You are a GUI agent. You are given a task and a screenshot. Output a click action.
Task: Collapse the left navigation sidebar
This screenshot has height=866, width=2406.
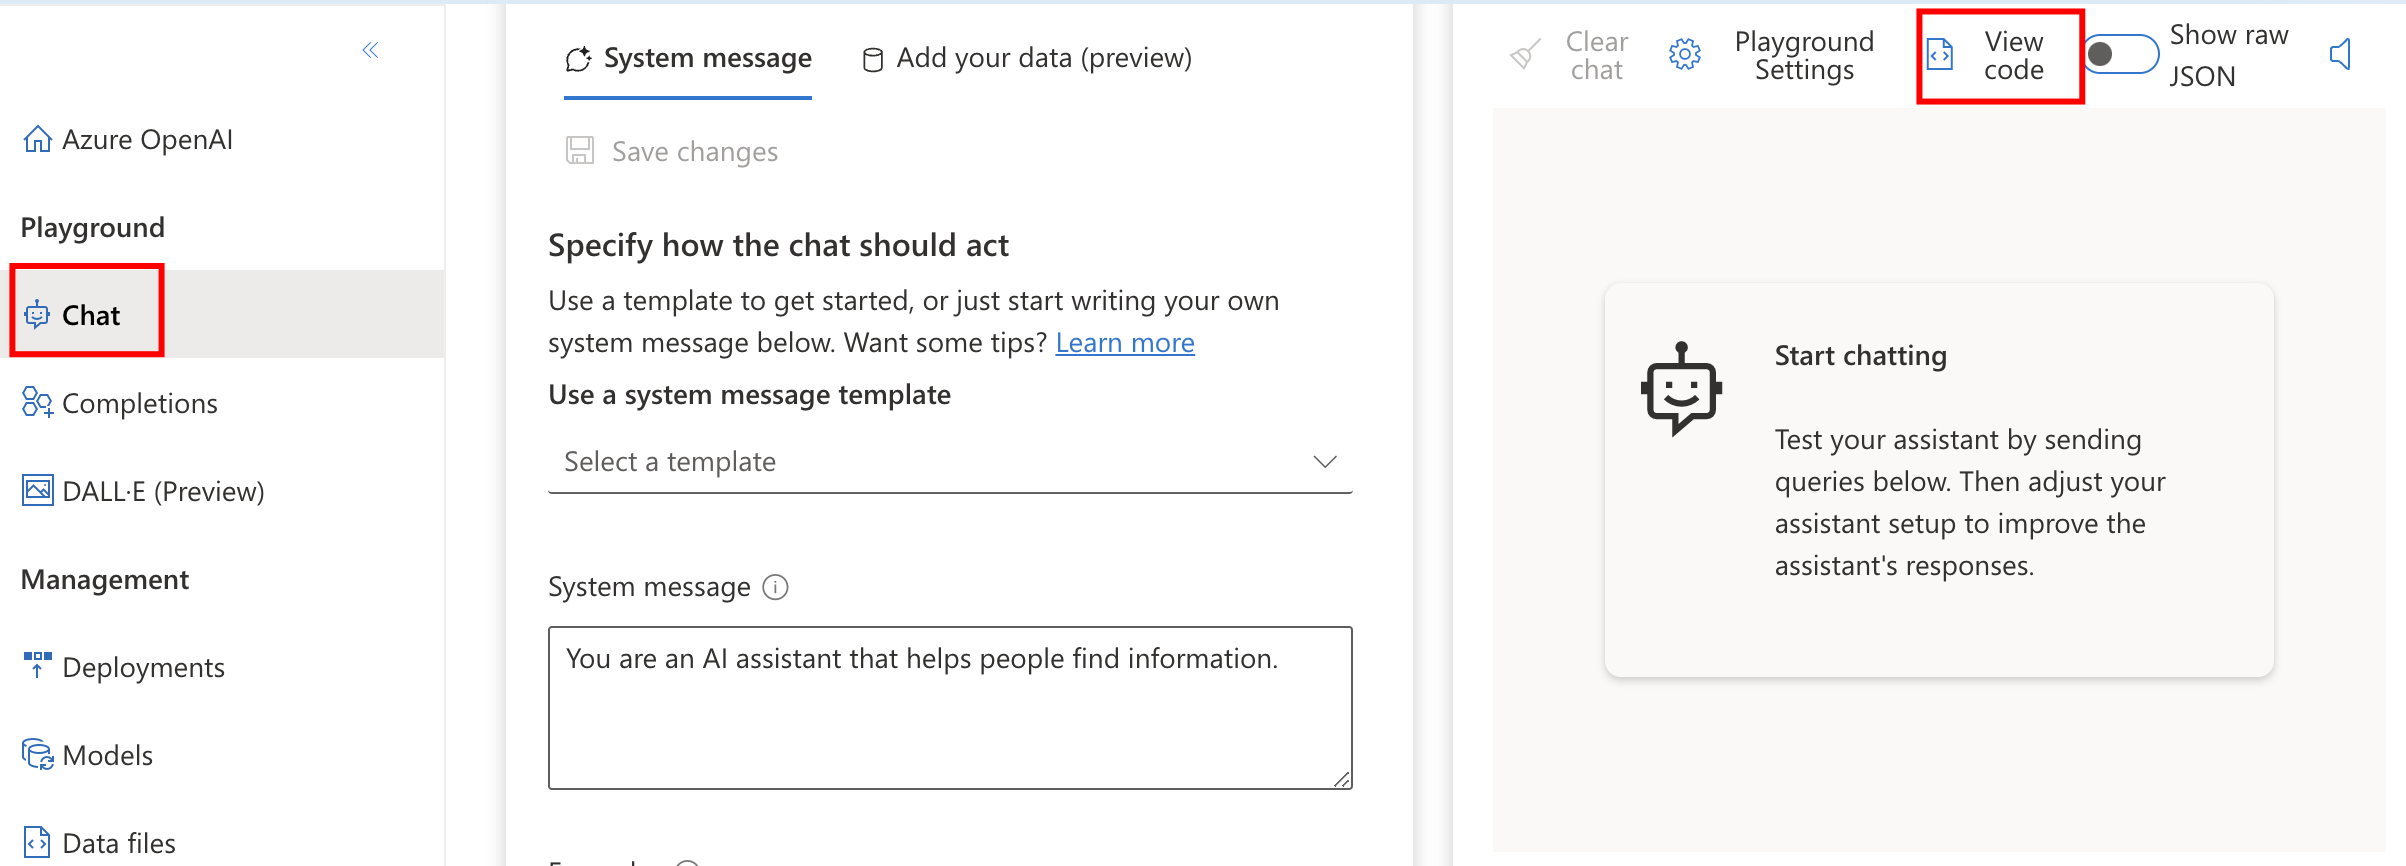370,50
